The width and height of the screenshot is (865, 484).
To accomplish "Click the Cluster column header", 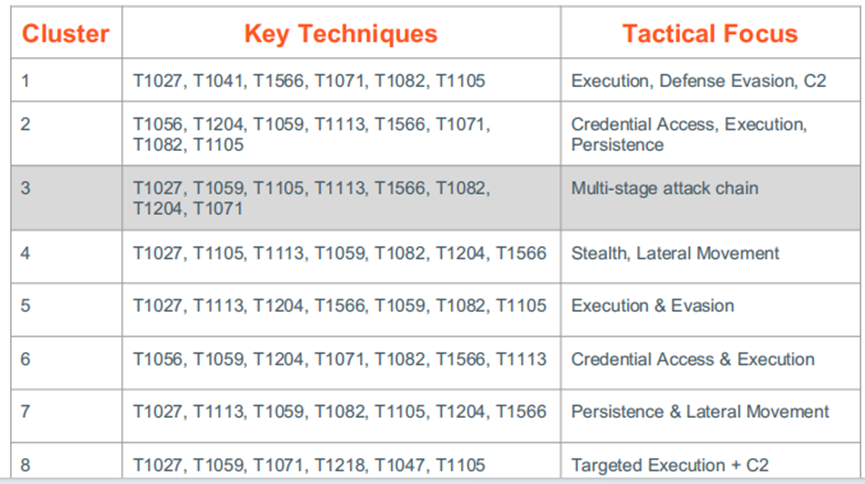I will pos(66,34).
